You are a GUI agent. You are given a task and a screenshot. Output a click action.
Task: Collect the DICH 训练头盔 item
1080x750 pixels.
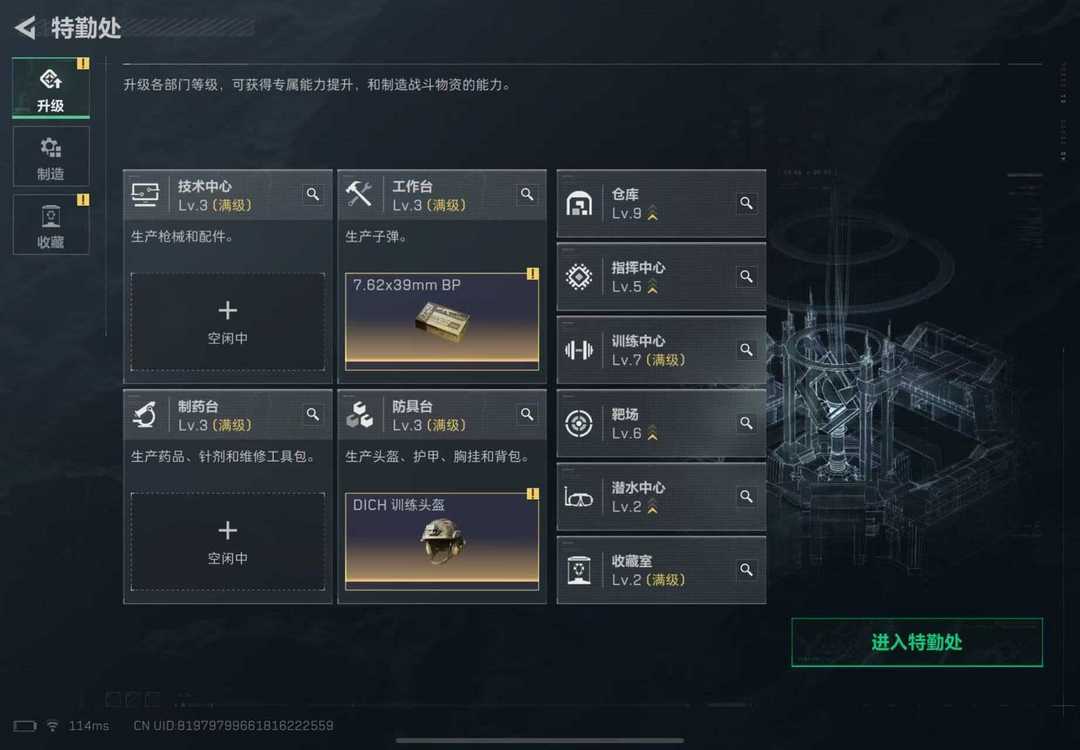tap(442, 541)
